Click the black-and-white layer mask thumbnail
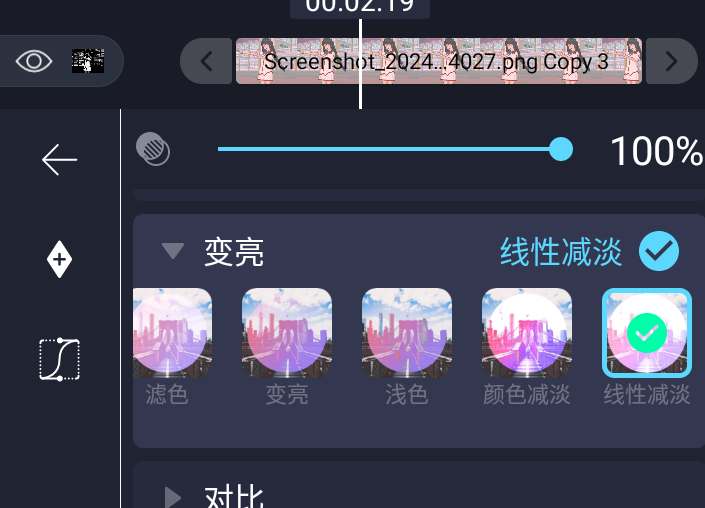This screenshot has width=705, height=508. click(88, 61)
